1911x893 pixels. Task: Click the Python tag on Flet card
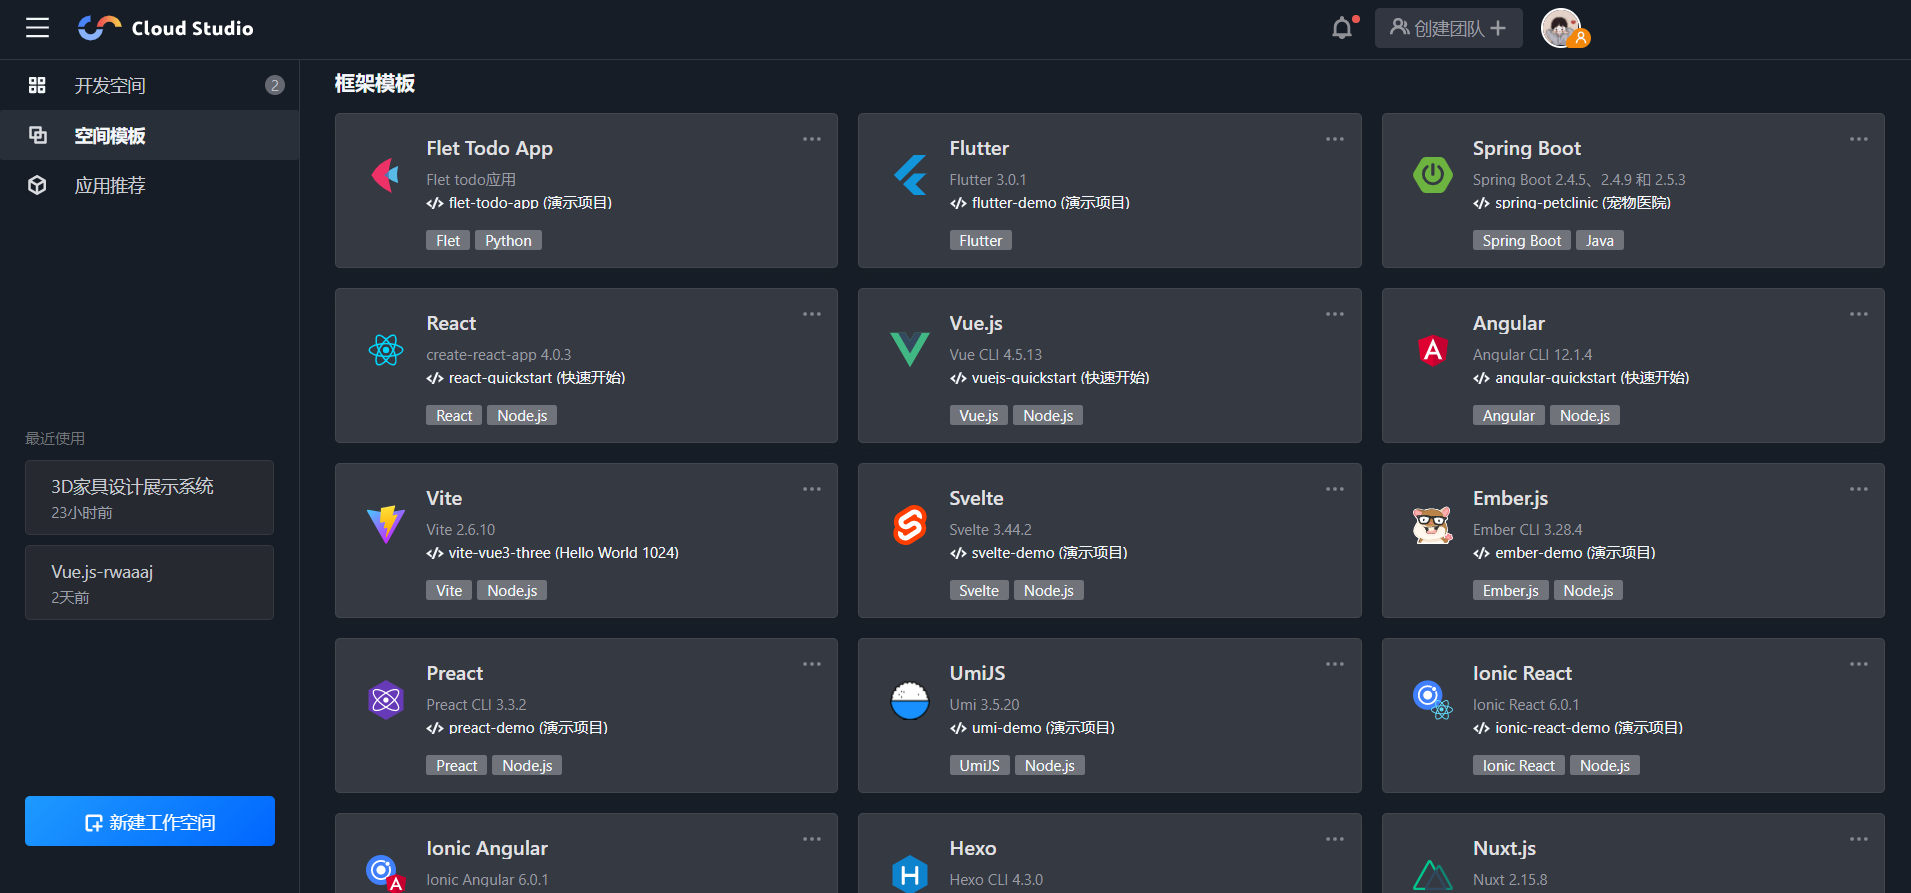pyautogui.click(x=508, y=241)
